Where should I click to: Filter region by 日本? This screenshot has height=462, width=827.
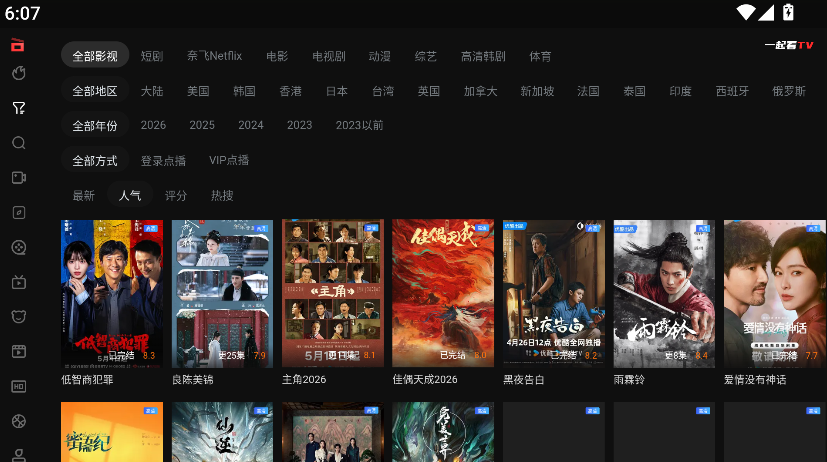pyautogui.click(x=336, y=91)
